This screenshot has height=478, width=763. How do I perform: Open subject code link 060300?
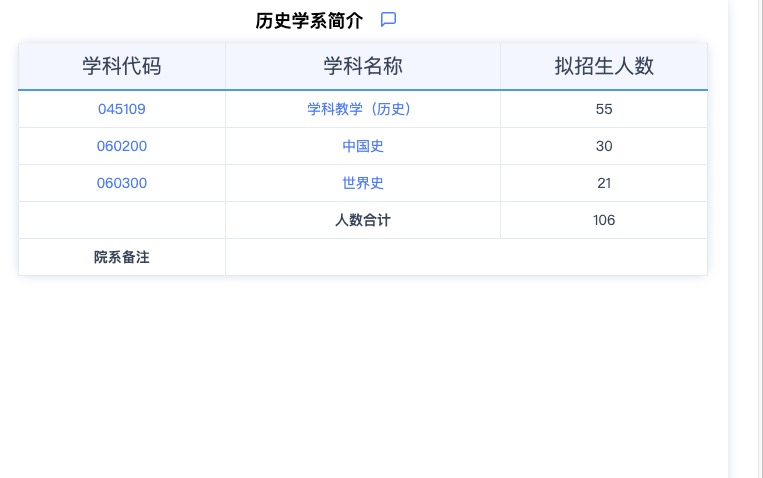[x=122, y=183]
